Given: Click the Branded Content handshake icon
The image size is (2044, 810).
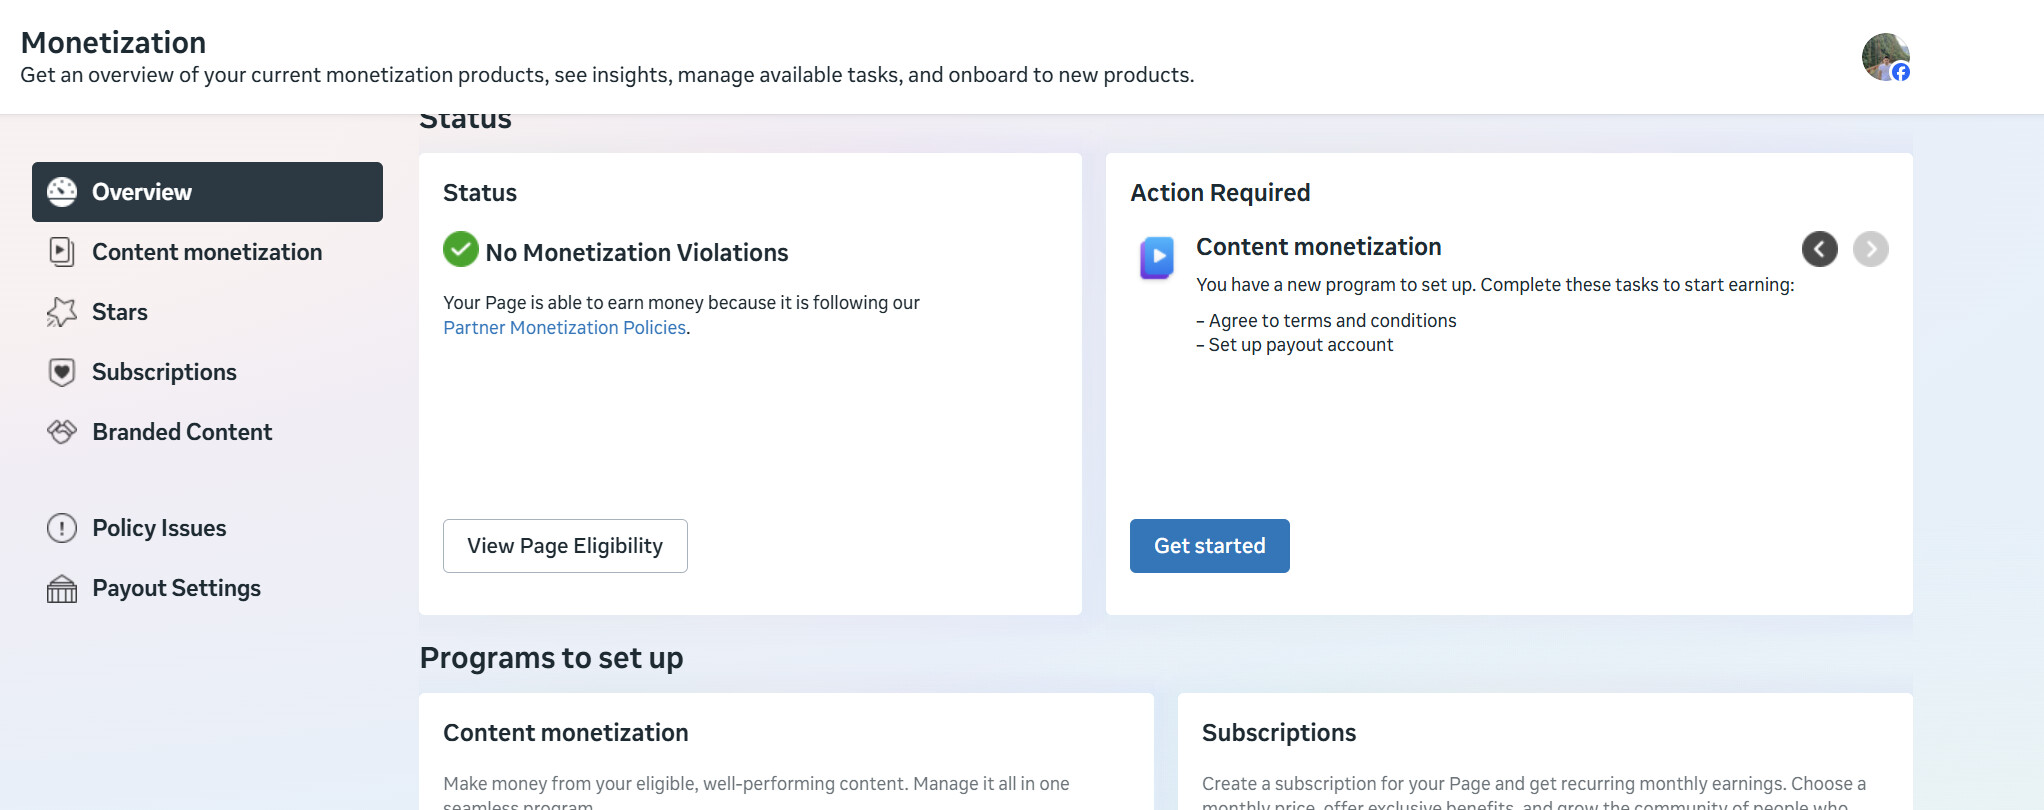Looking at the screenshot, I should pos(62,432).
